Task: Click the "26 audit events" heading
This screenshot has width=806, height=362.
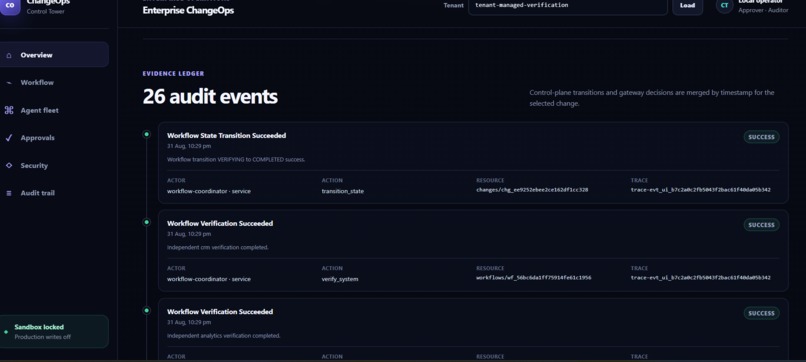Action: [210, 97]
